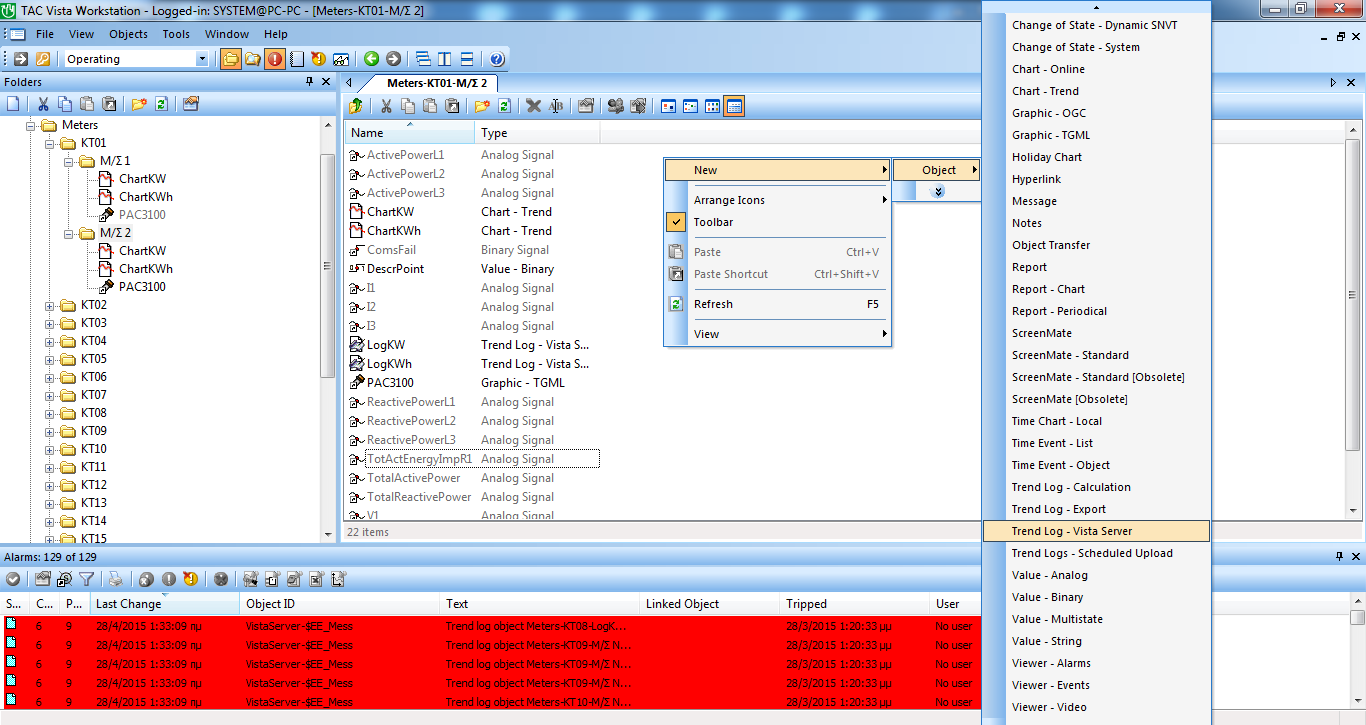Screen dimensions: 1366x725
Task: Expand the hidden submenu items chevron
Action: 937,191
